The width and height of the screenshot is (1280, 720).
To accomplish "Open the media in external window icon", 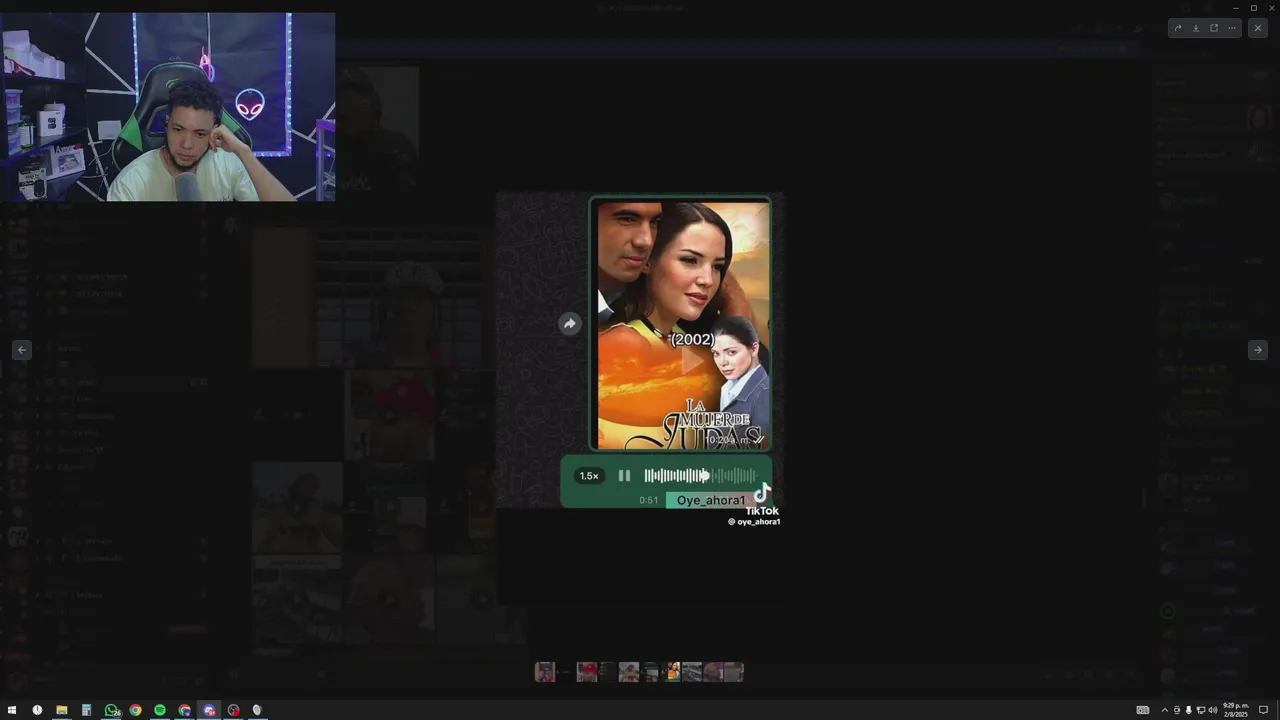I will pos(1214,28).
